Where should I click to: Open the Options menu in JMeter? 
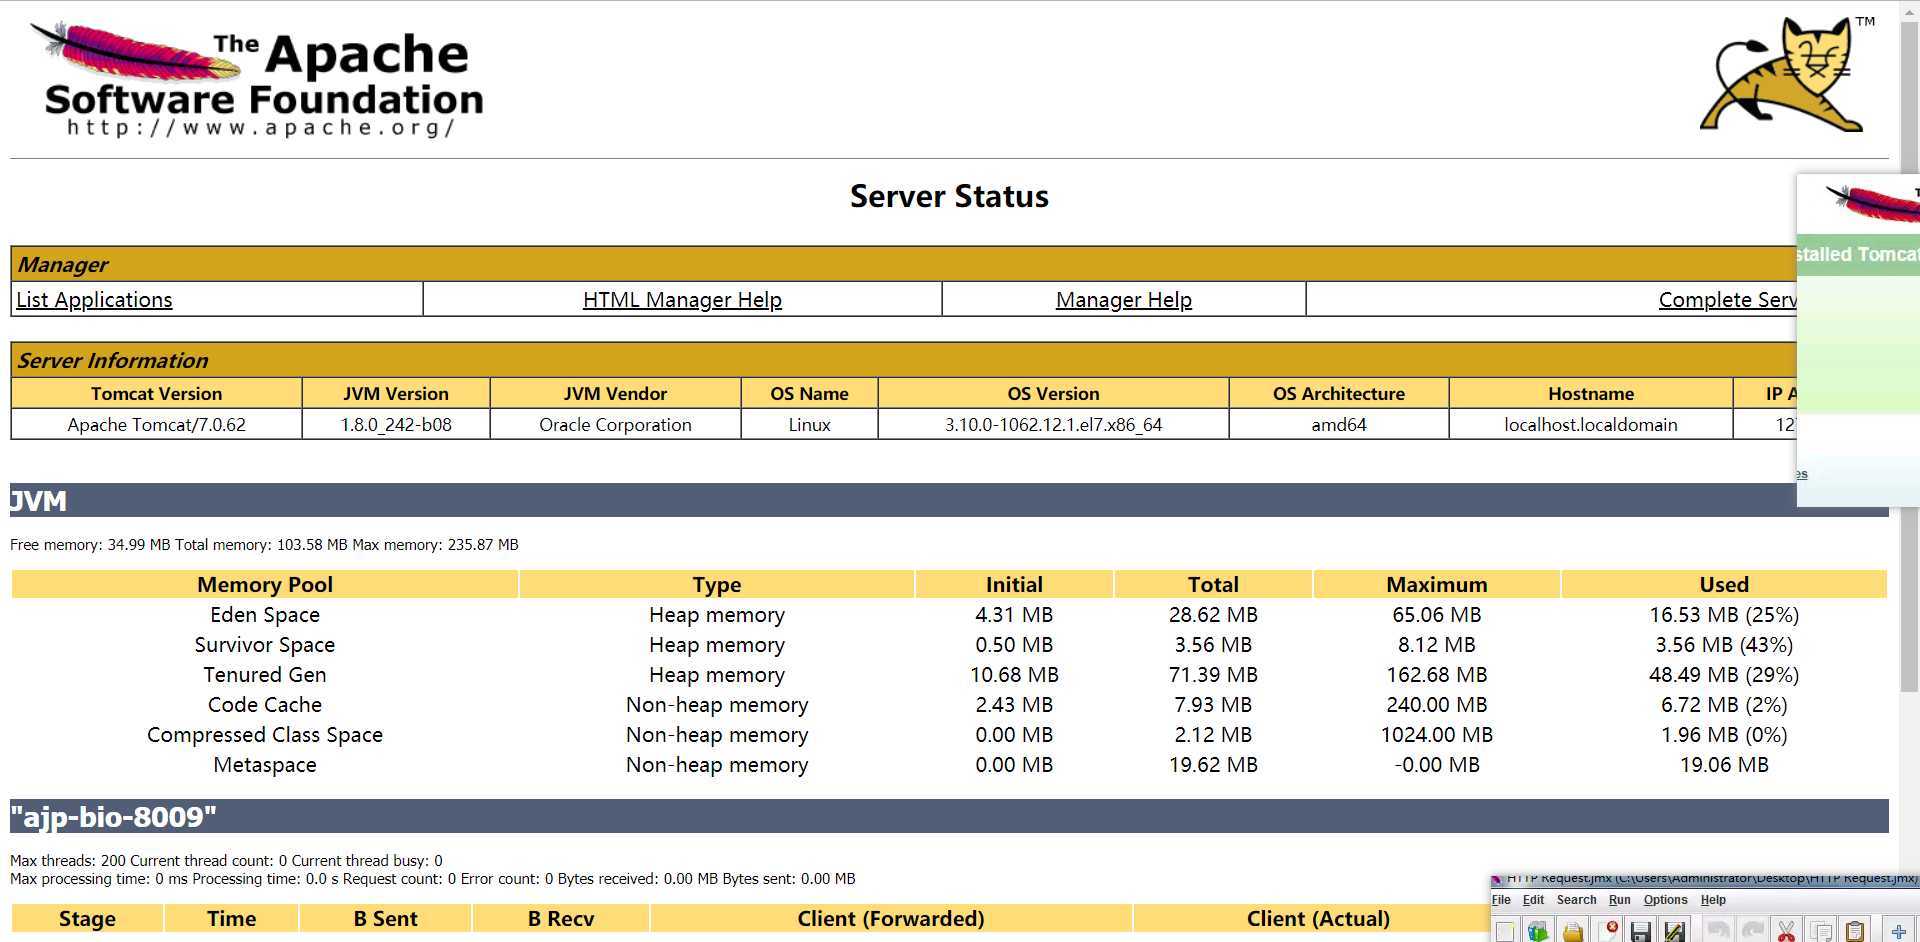pyautogui.click(x=1665, y=900)
